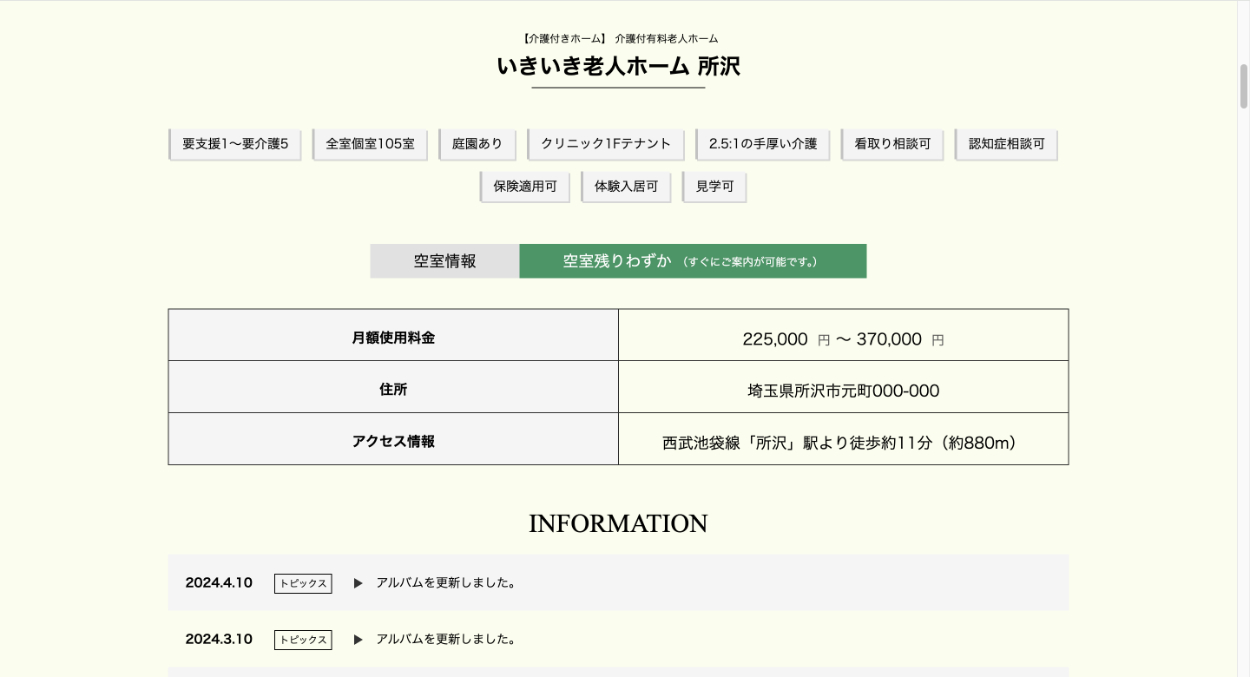Choose the クリニック1Fテナント tag
Image resolution: width=1250 pixels, height=677 pixels.
[x=606, y=144]
